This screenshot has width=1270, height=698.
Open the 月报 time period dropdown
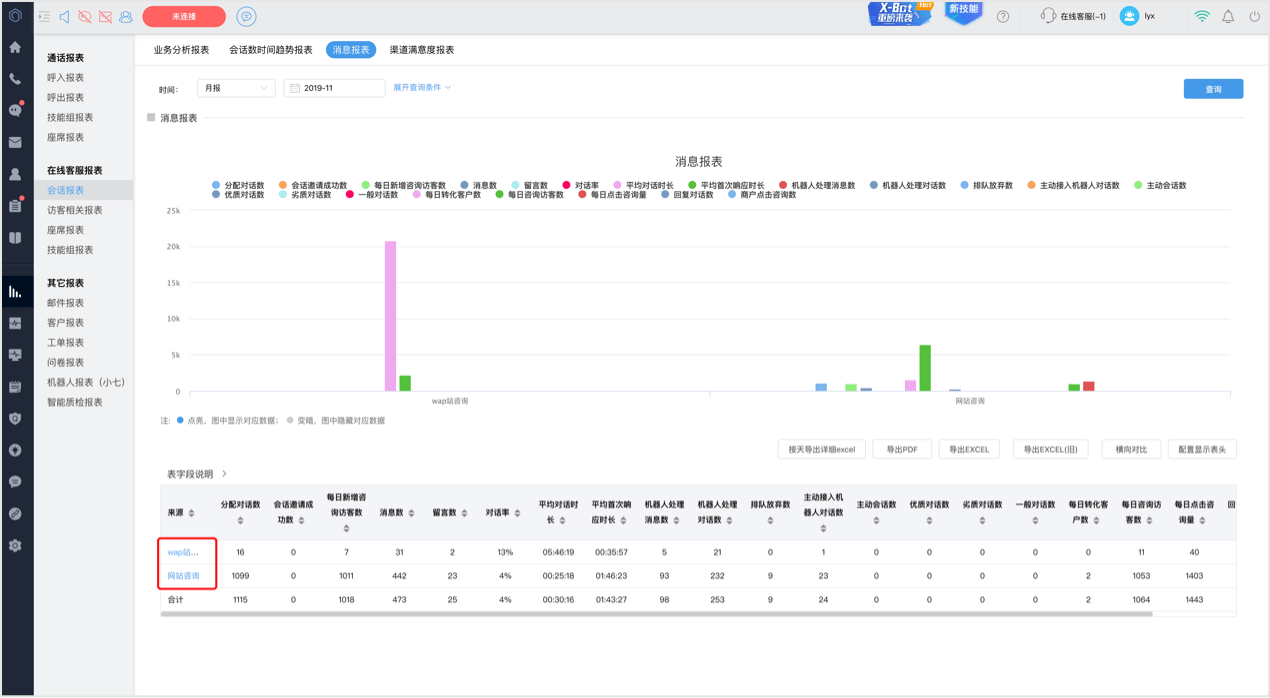click(236, 88)
